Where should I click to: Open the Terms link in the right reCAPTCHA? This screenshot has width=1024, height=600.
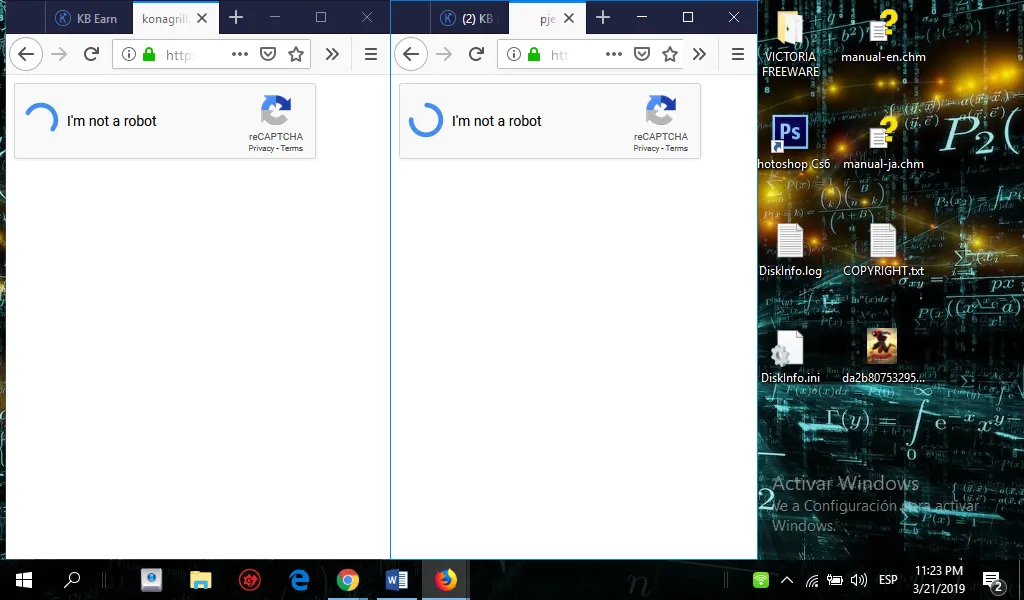677,148
